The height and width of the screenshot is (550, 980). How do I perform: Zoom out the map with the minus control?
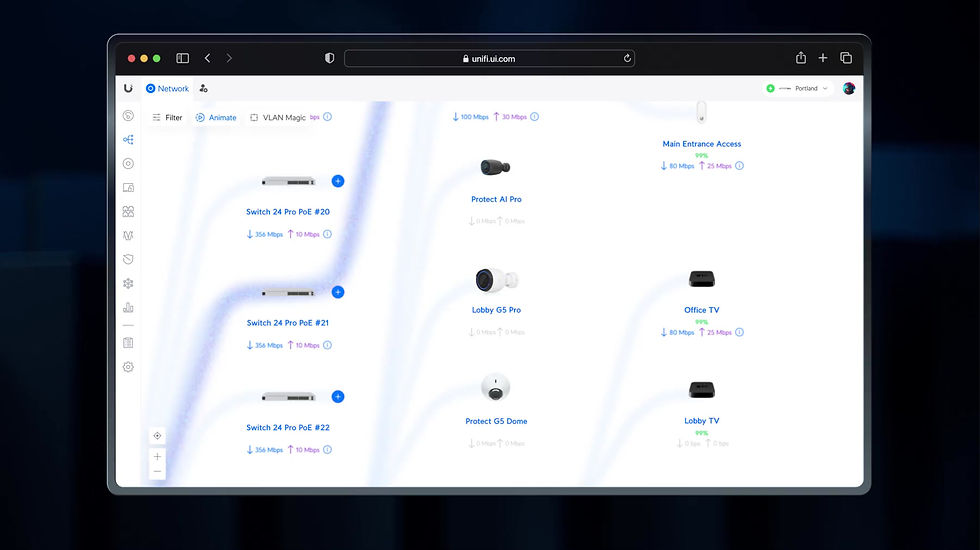tap(158, 472)
